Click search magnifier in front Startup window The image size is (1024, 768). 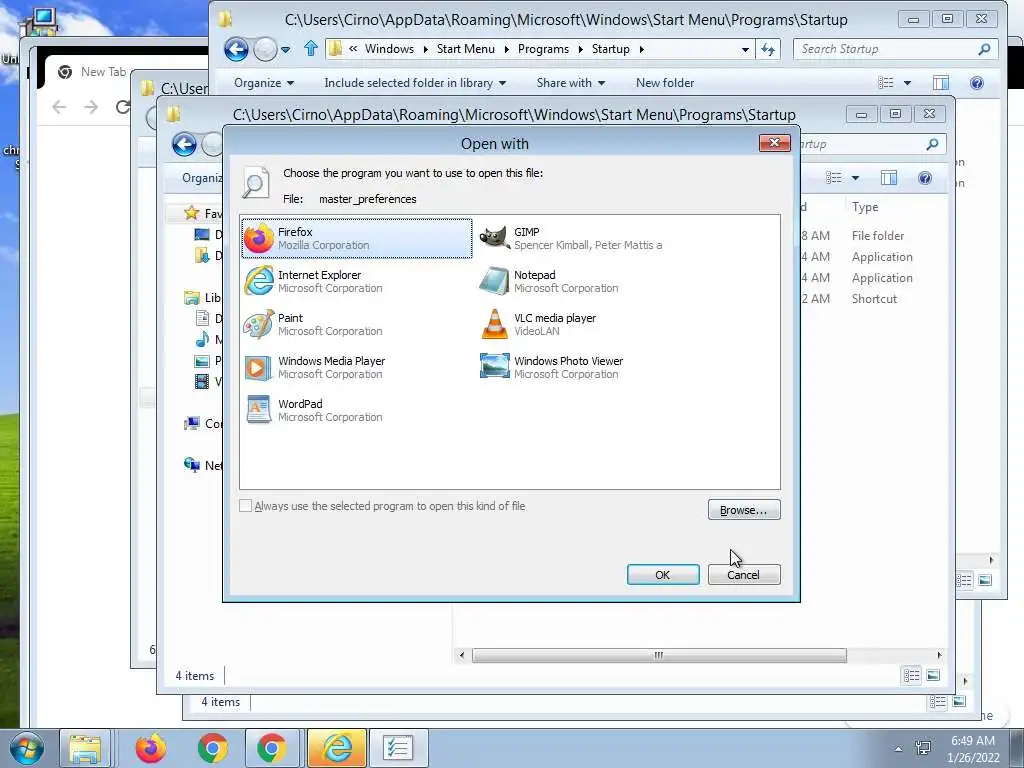coord(932,144)
